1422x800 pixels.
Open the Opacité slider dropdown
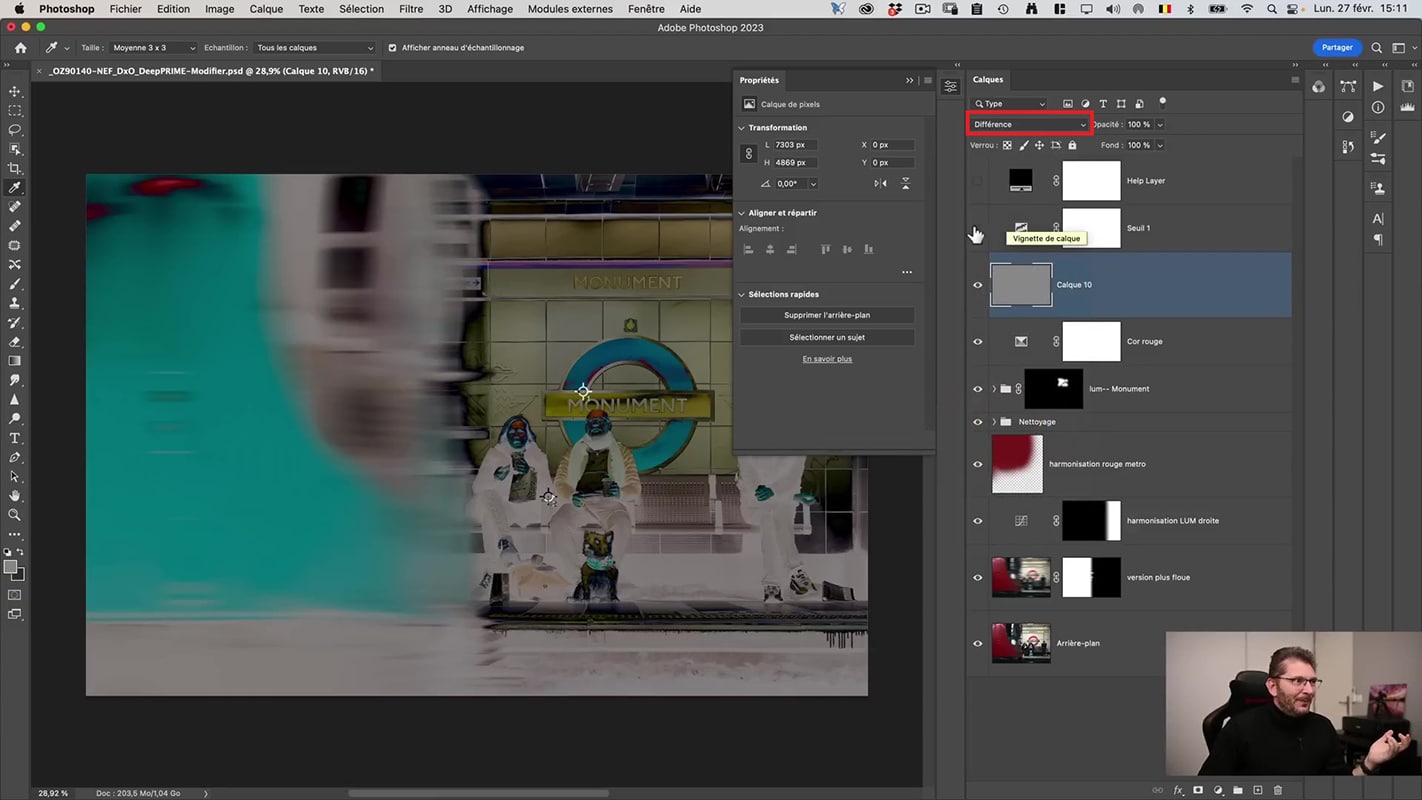1160,124
